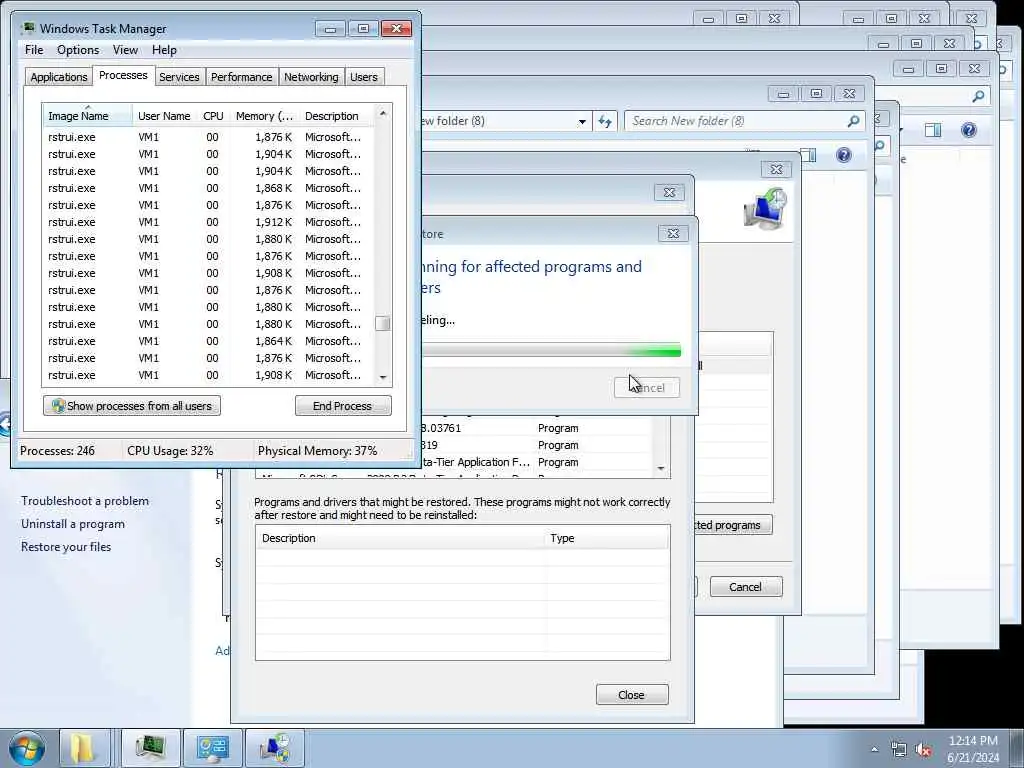Viewport: 1024px width, 768px height.
Task: Click the process list scroll-down arrow
Action: click(x=383, y=377)
